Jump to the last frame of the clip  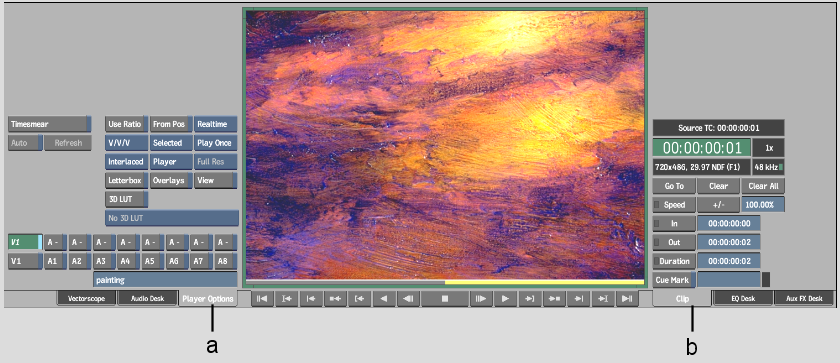[627, 299]
